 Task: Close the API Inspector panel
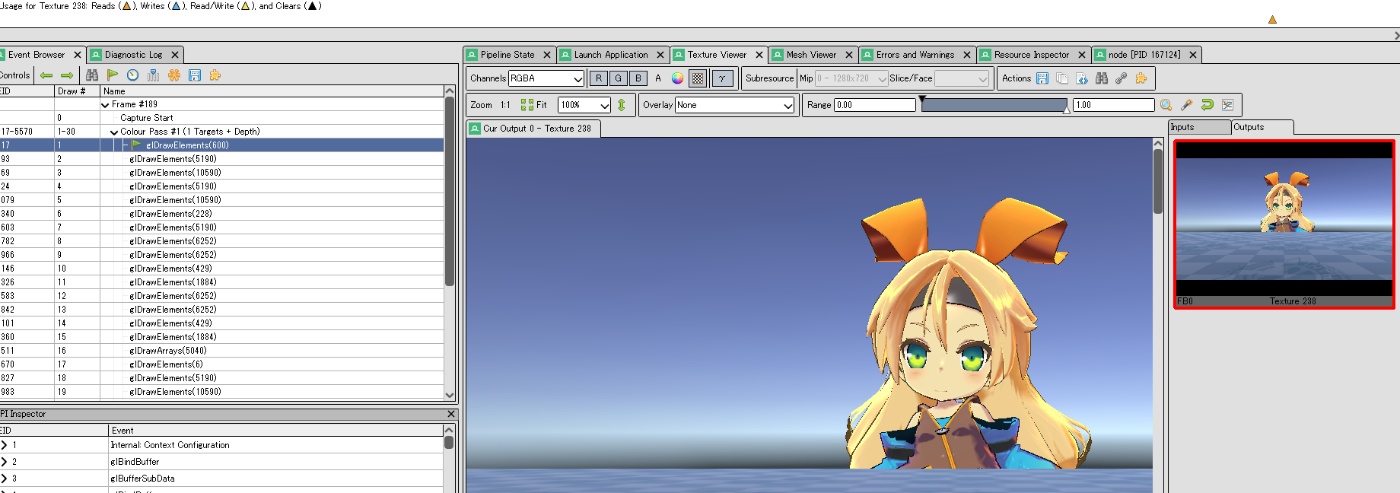pos(450,414)
